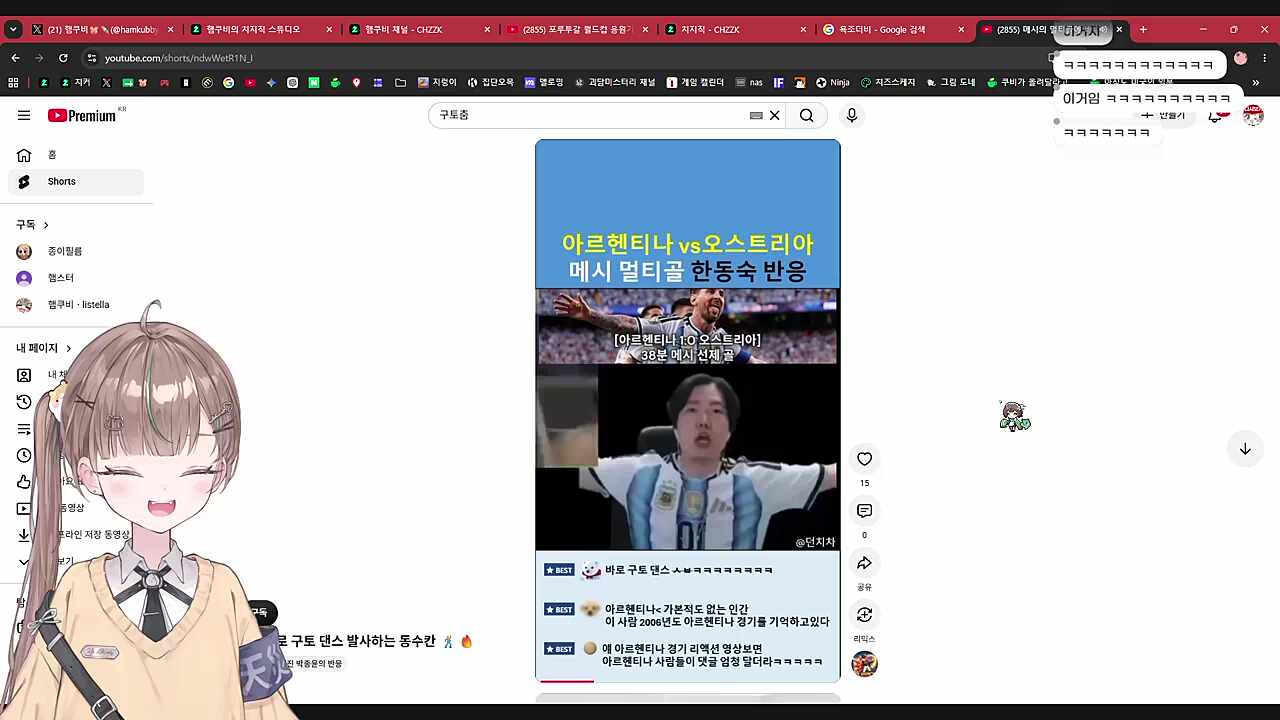Open a new browser tab
The height and width of the screenshot is (720, 1280).
[1143, 30]
